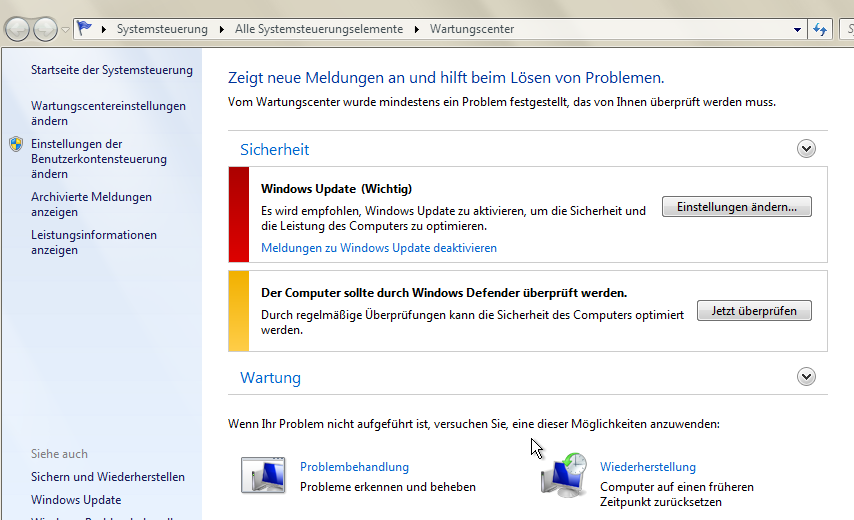Click the Problembehandlung monitor icon
Viewport: 854px width, 520px height.
pos(264,475)
